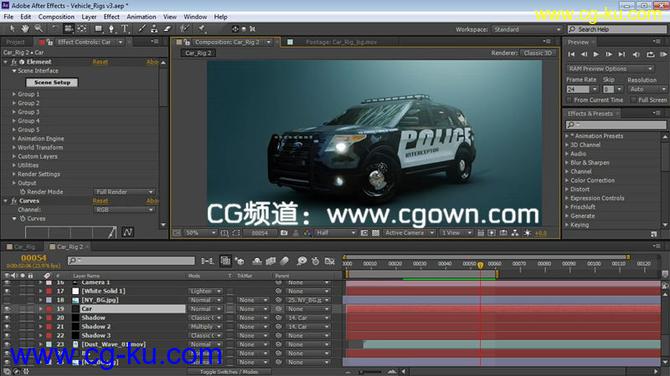Expand the Animation Engine property
670x376 pixels.
tap(14, 138)
